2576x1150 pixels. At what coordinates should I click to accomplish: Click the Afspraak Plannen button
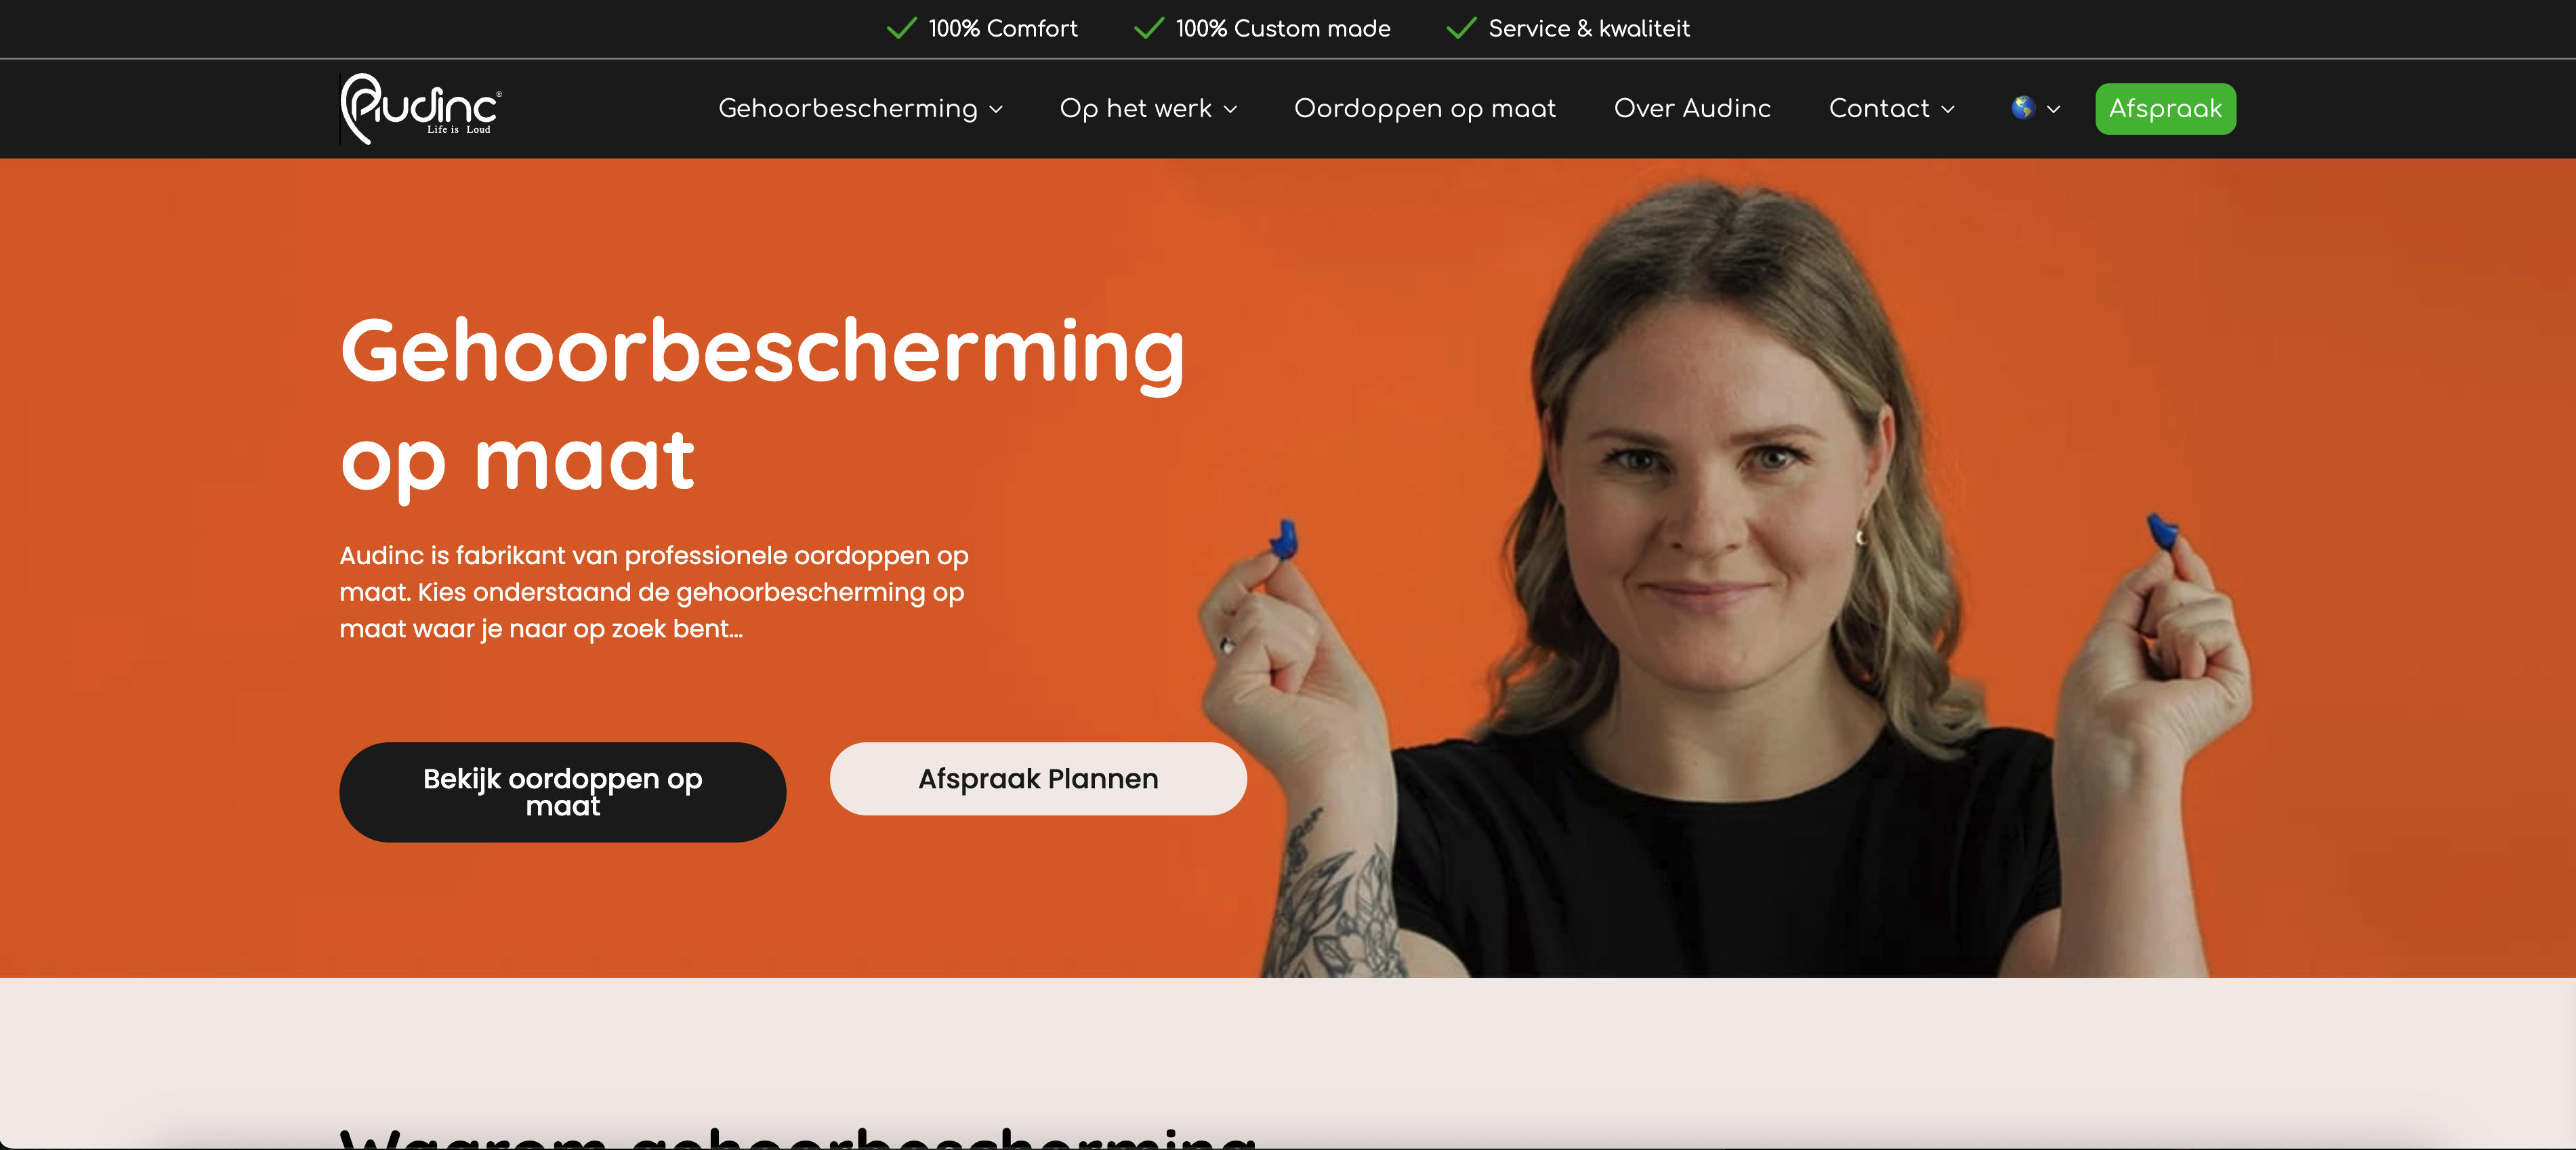point(1038,778)
